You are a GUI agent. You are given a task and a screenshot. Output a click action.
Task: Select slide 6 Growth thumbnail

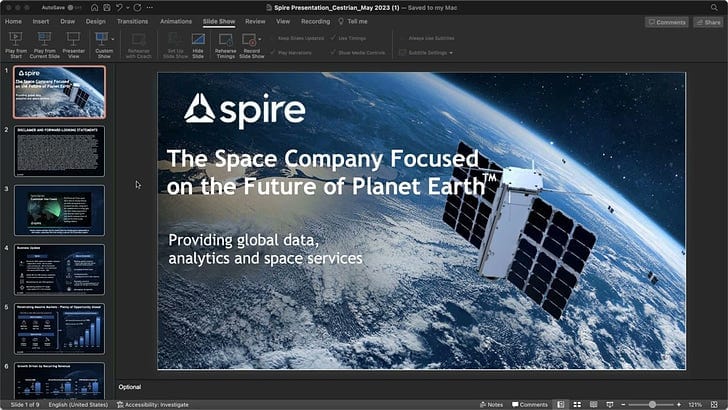click(59, 381)
